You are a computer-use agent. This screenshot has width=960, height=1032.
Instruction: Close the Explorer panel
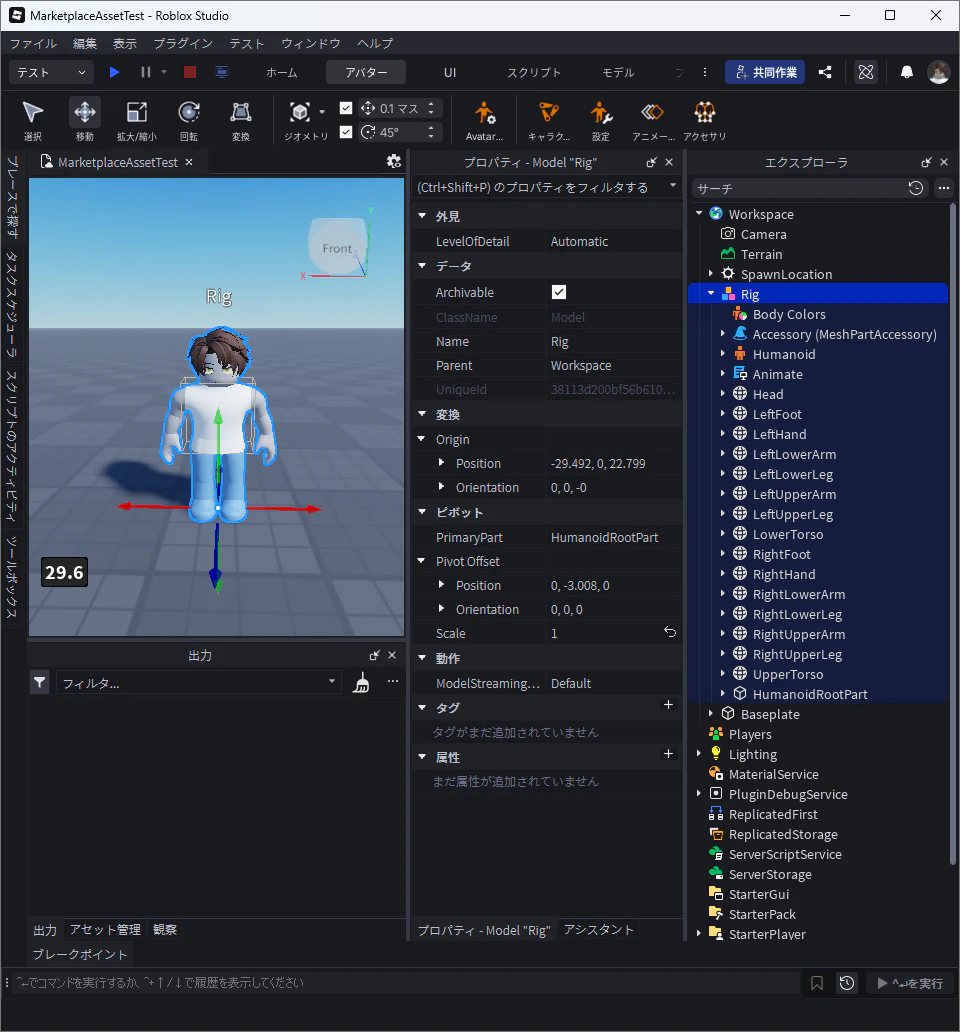944,162
